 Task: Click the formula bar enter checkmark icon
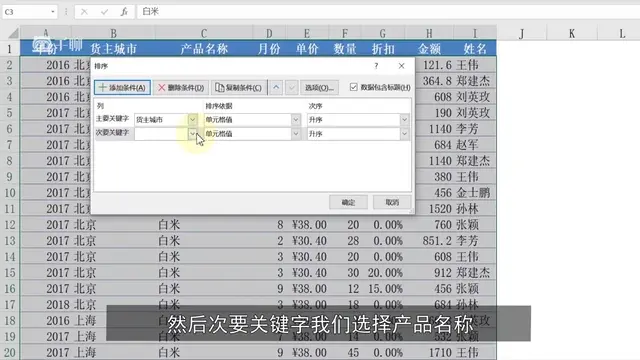(x=104, y=12)
